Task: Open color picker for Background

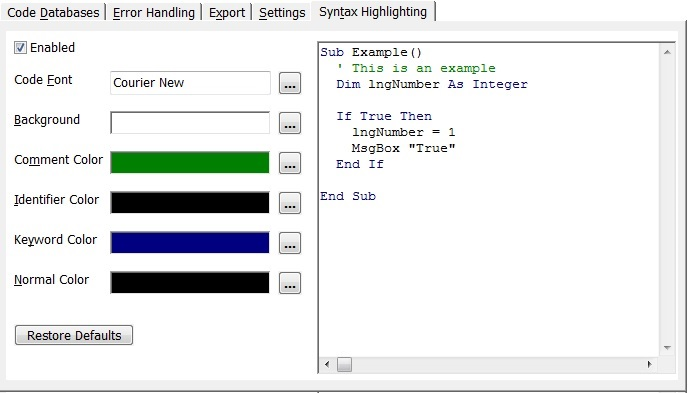Action: (x=290, y=123)
